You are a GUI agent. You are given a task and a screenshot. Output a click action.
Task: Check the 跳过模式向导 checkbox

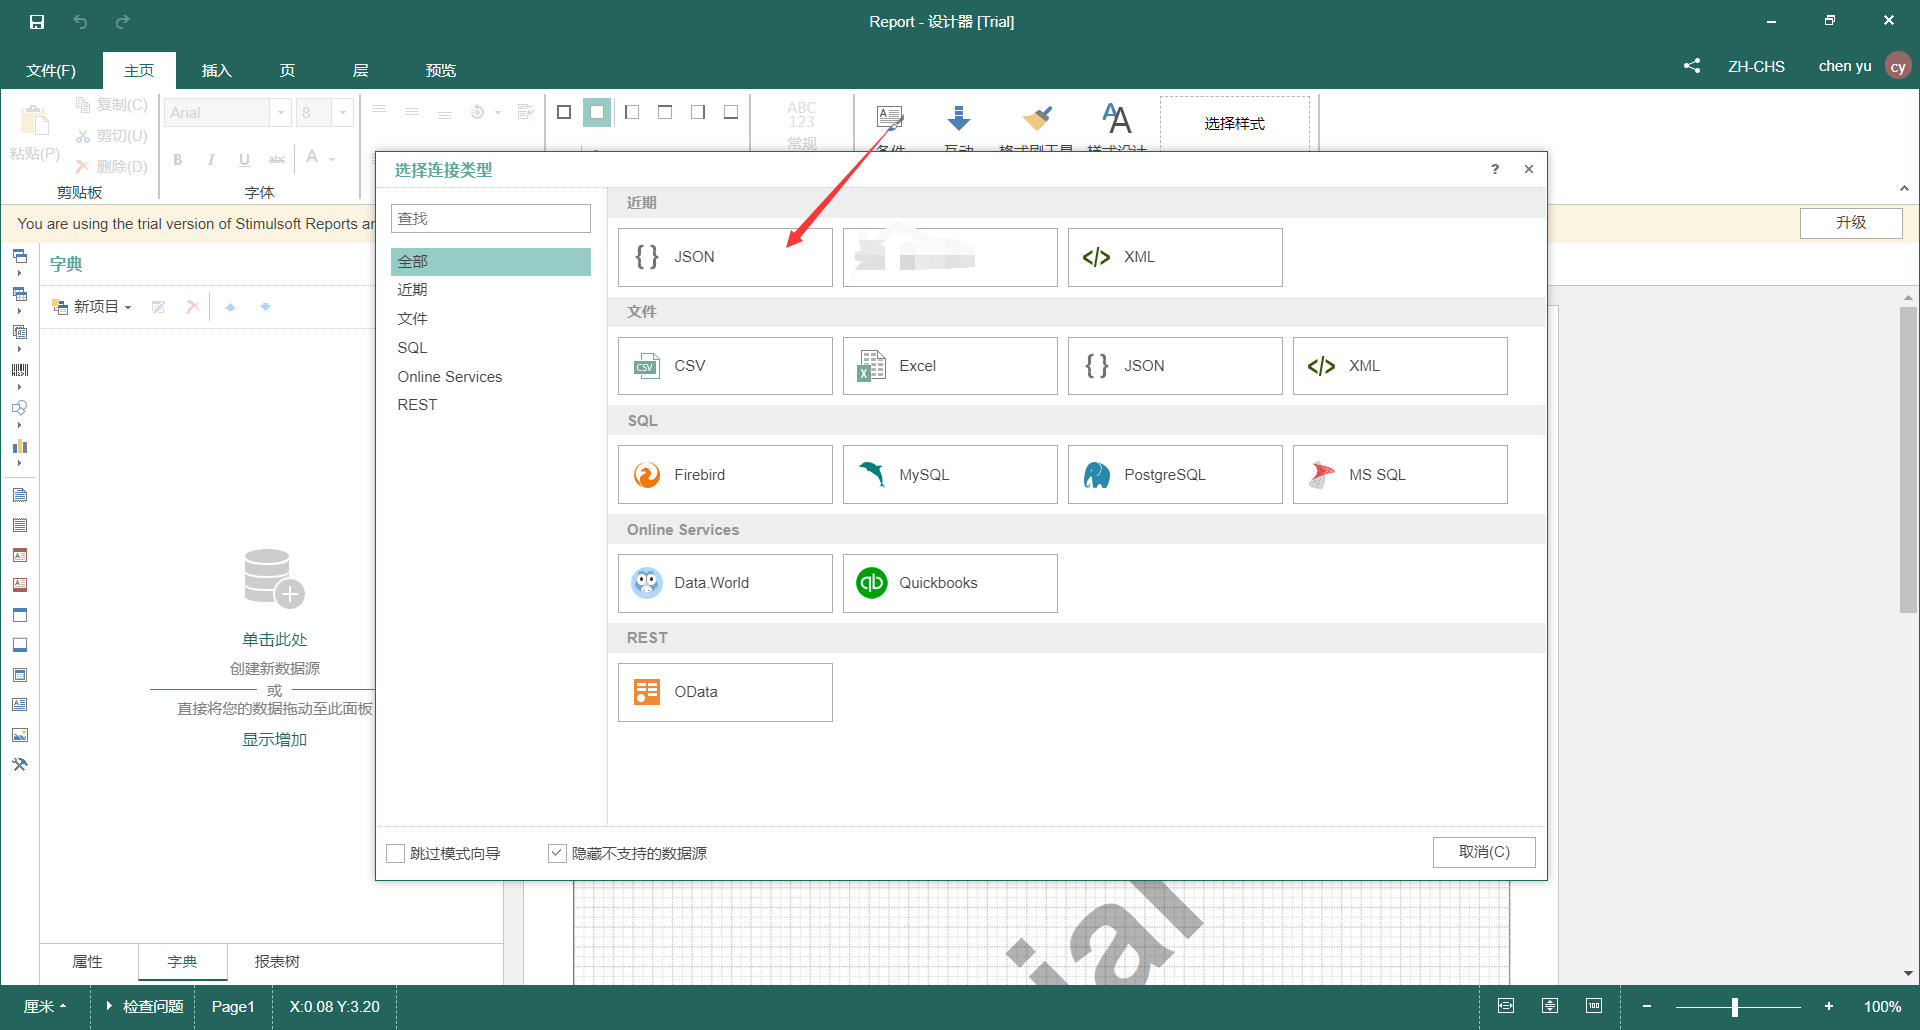tap(396, 852)
